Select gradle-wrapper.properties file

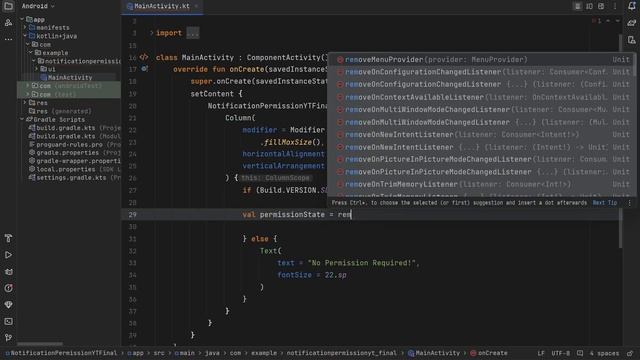[x=74, y=161]
